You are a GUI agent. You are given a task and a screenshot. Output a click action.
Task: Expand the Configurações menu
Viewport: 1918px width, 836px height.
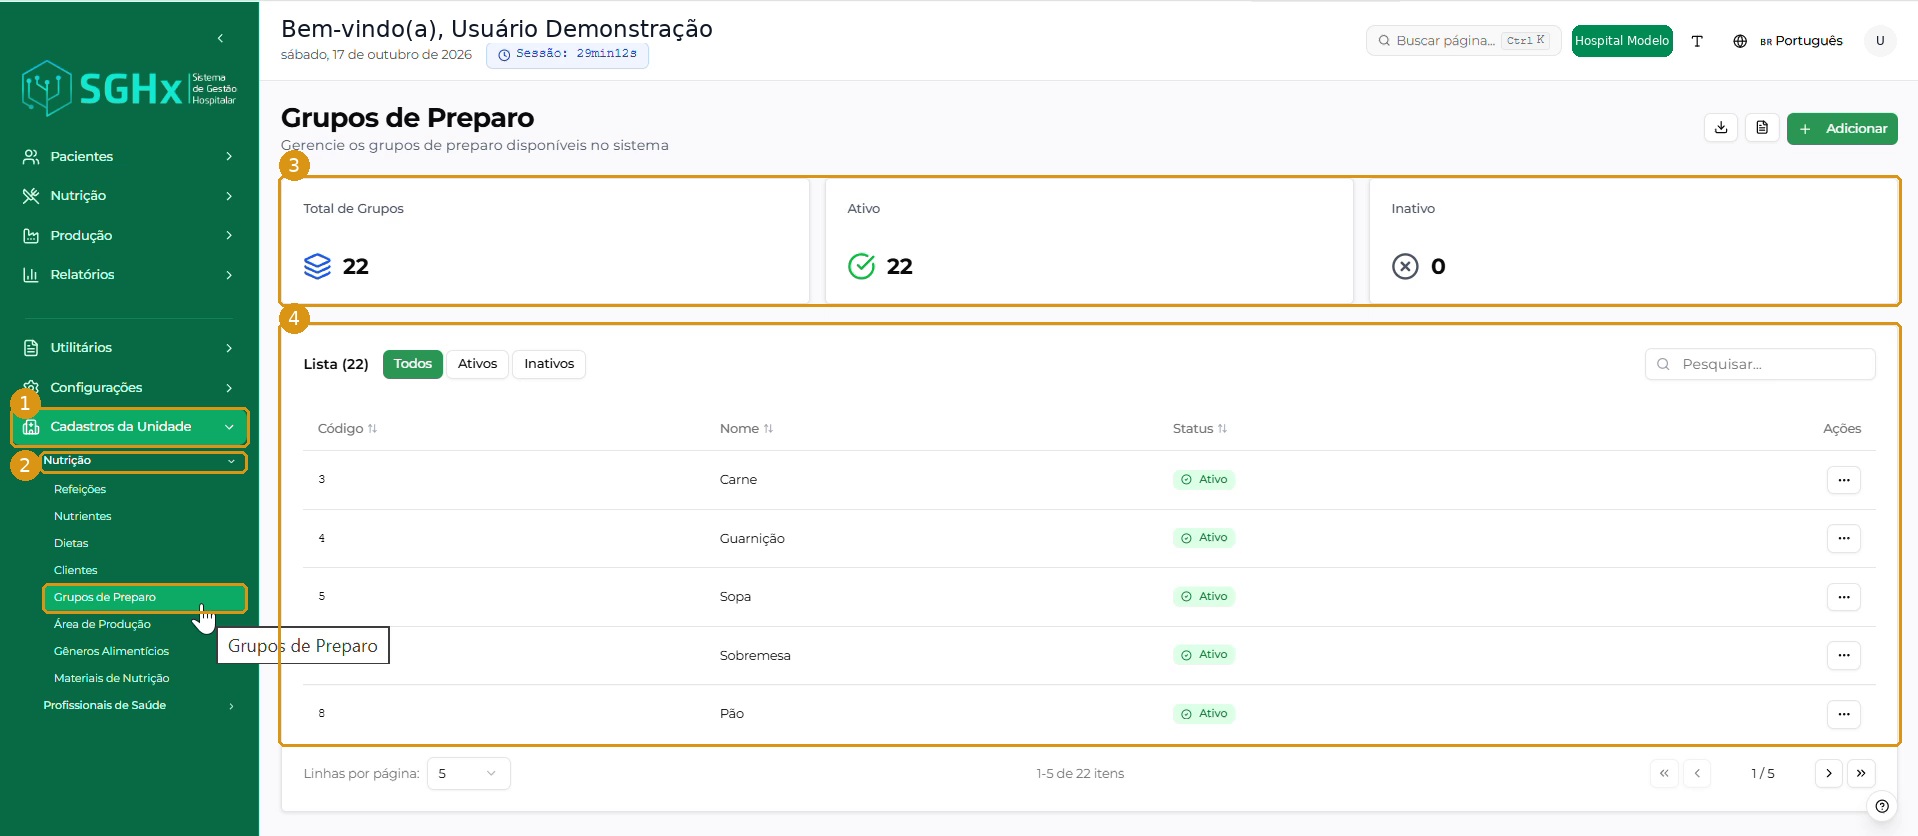pyautogui.click(x=129, y=387)
